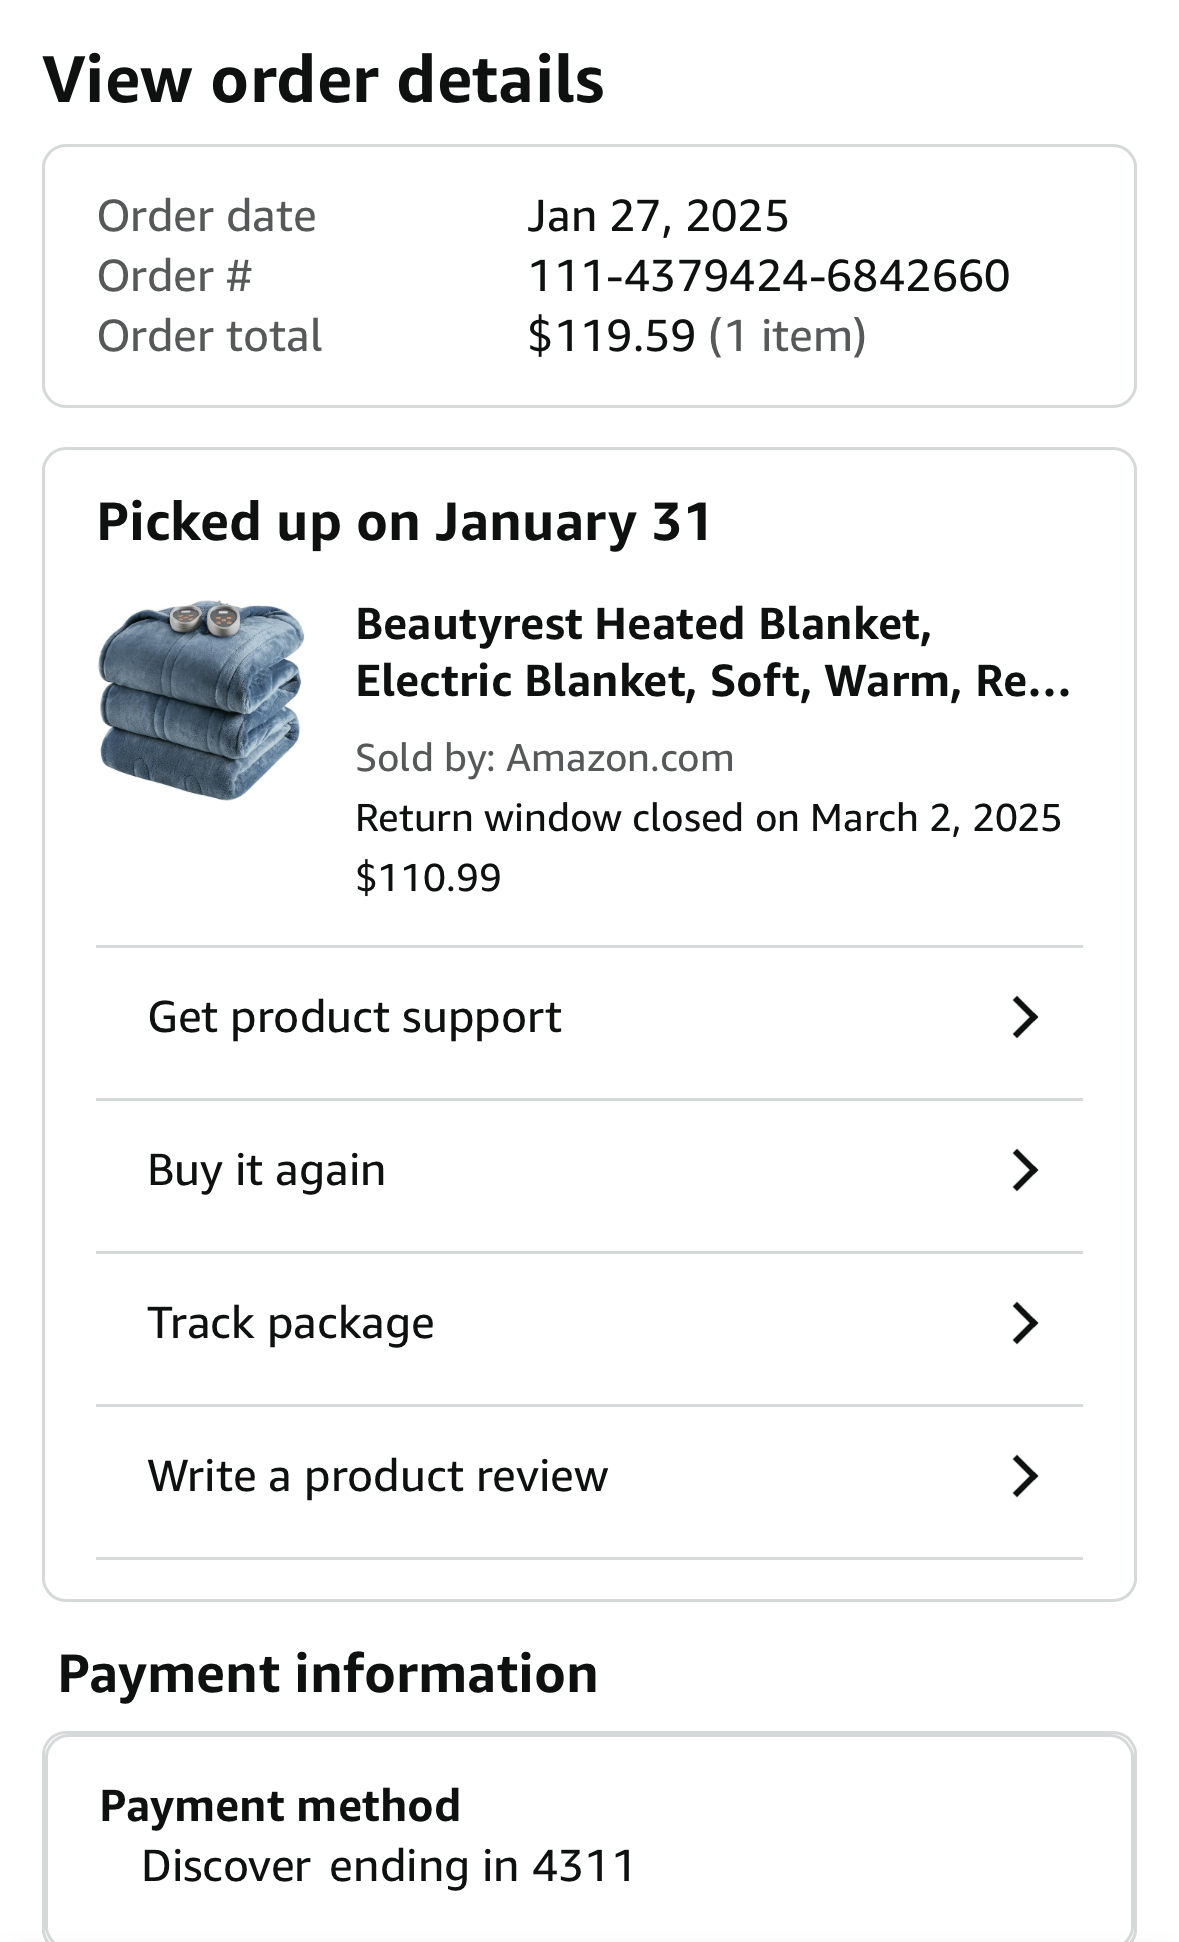Image resolution: width=1179 pixels, height=1942 pixels.
Task: Tap the order number 111-4379424-6842660
Action: [768, 276]
